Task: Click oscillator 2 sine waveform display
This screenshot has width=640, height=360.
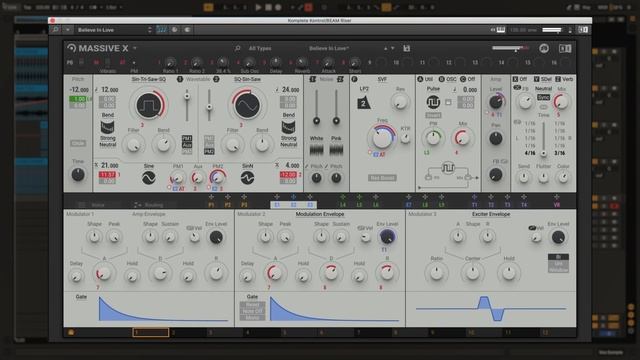Action: pos(247,105)
